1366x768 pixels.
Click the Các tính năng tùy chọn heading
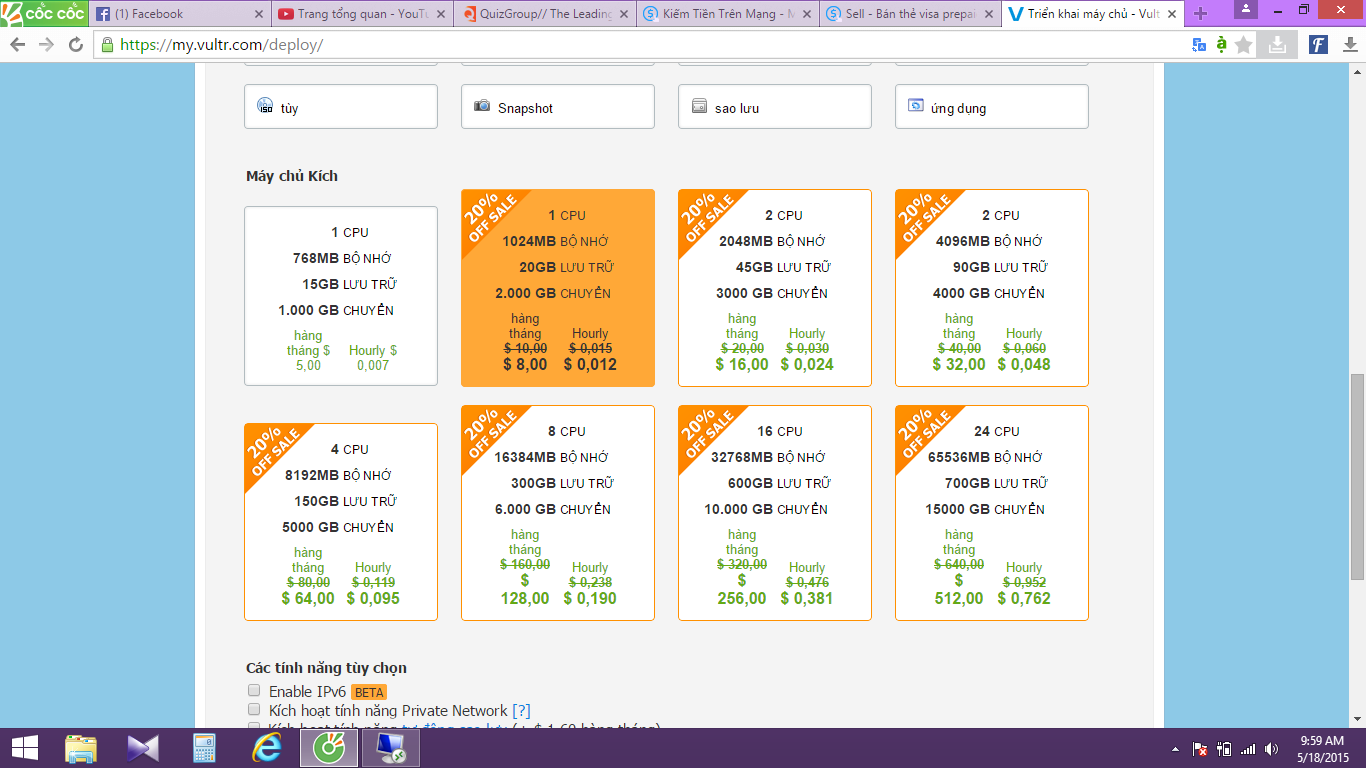[x=326, y=668]
